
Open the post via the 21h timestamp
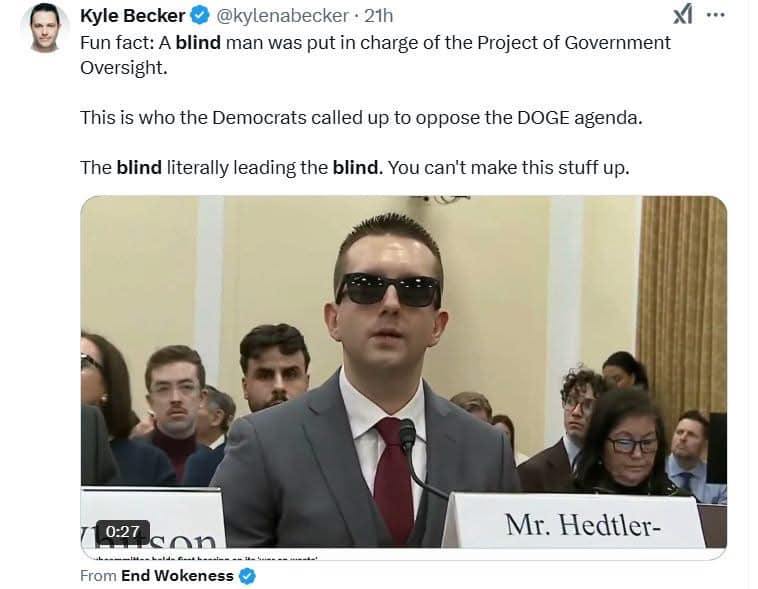point(379,16)
